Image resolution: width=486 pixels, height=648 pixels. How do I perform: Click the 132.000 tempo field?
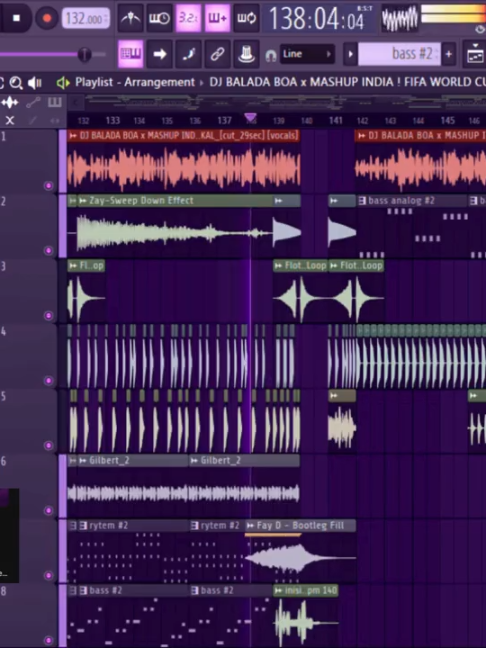click(x=86, y=19)
